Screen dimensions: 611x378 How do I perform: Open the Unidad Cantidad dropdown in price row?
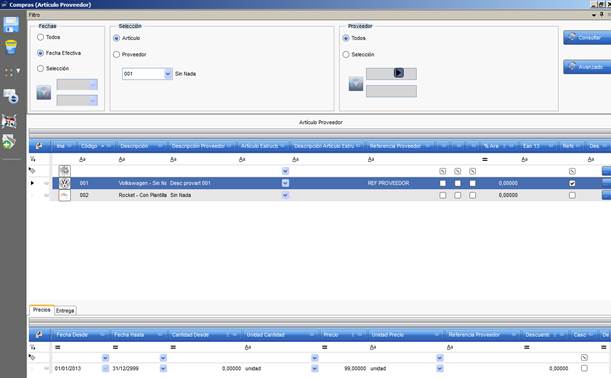coord(314,368)
